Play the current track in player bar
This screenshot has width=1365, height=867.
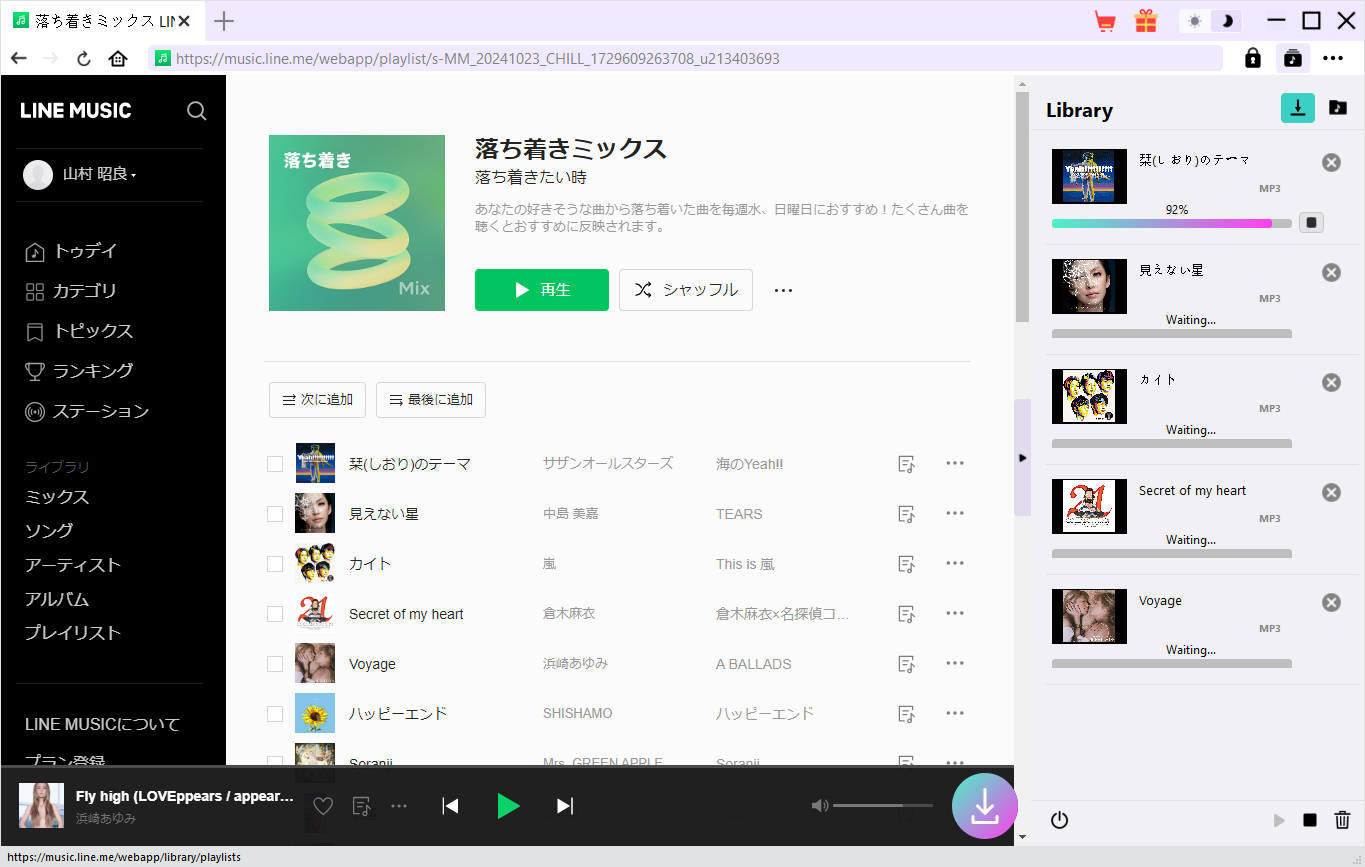[508, 806]
